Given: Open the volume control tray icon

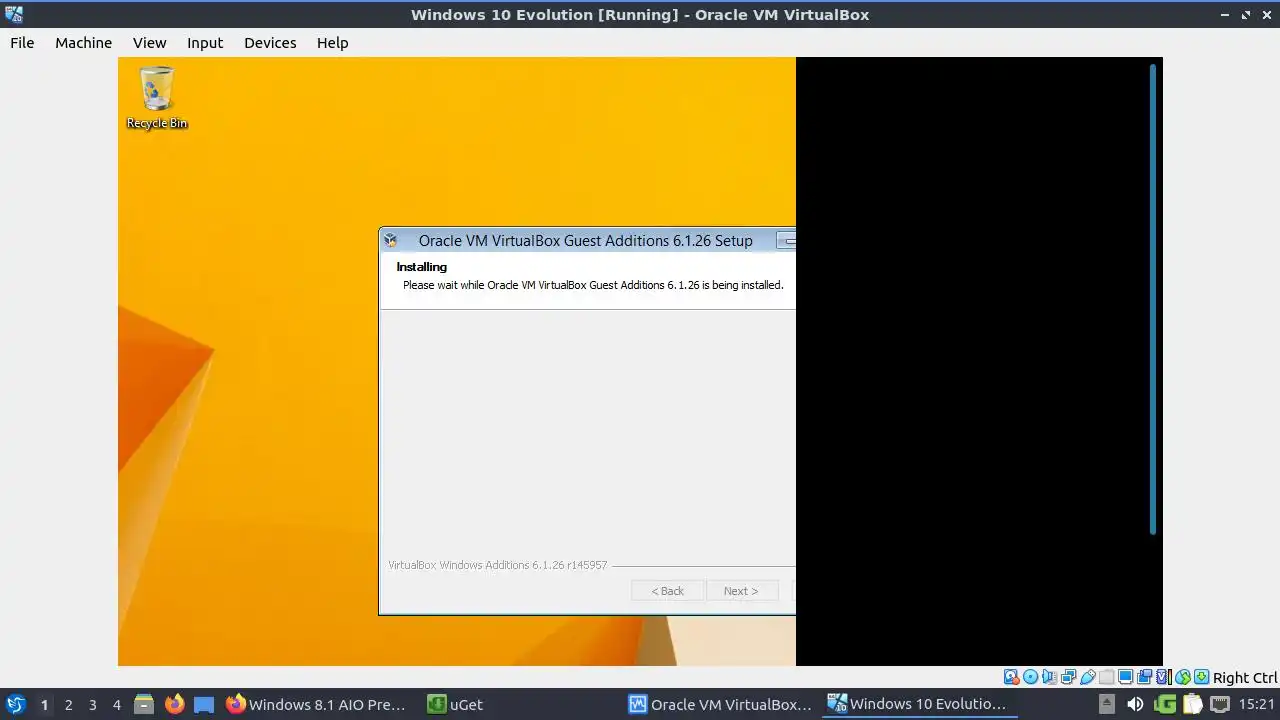Looking at the screenshot, I should [x=1136, y=704].
